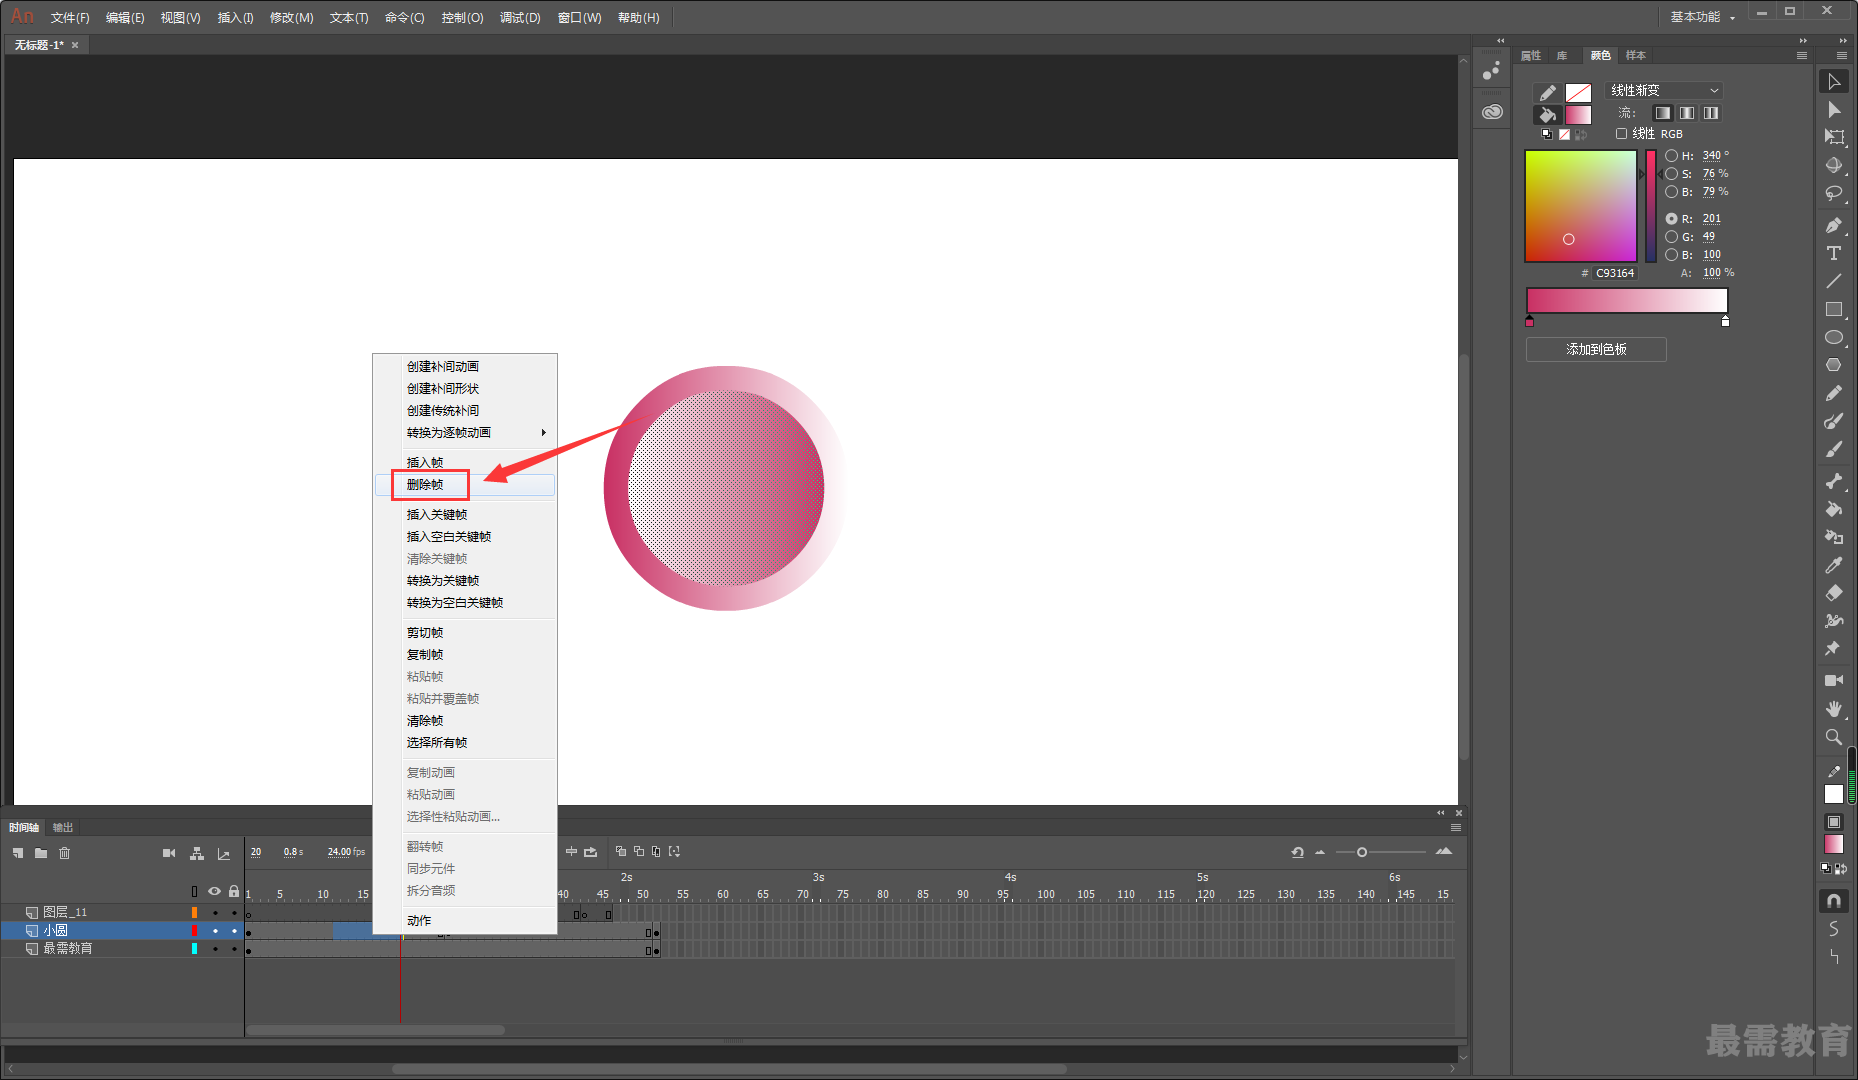
Task: Select the S saturation radio button
Action: pos(1671,174)
